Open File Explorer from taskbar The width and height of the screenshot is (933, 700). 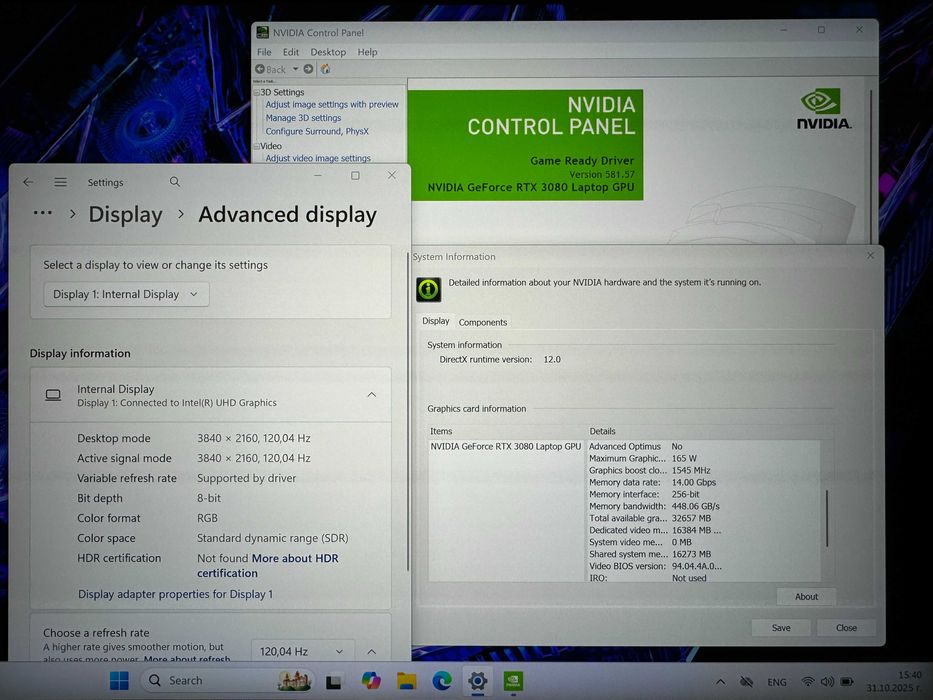coord(407,680)
